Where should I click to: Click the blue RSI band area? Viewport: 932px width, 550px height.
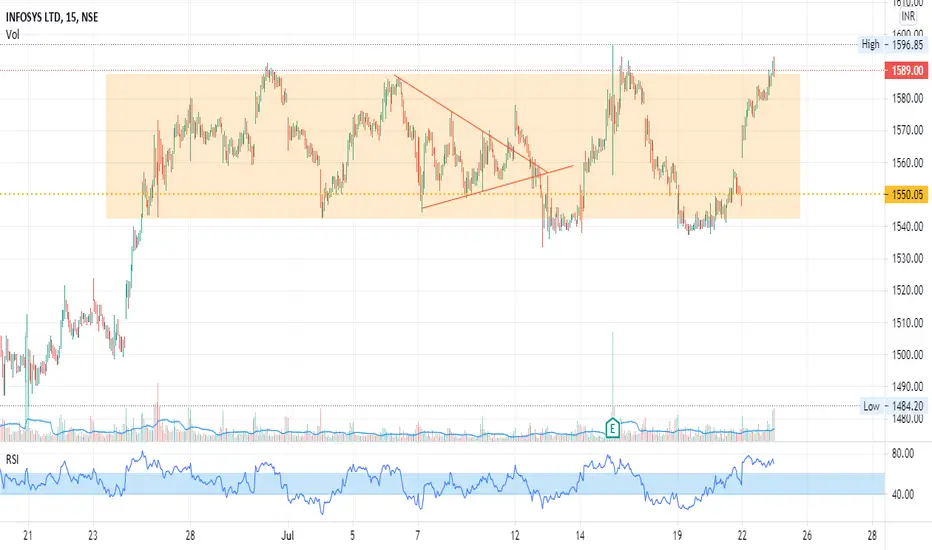click(x=442, y=483)
